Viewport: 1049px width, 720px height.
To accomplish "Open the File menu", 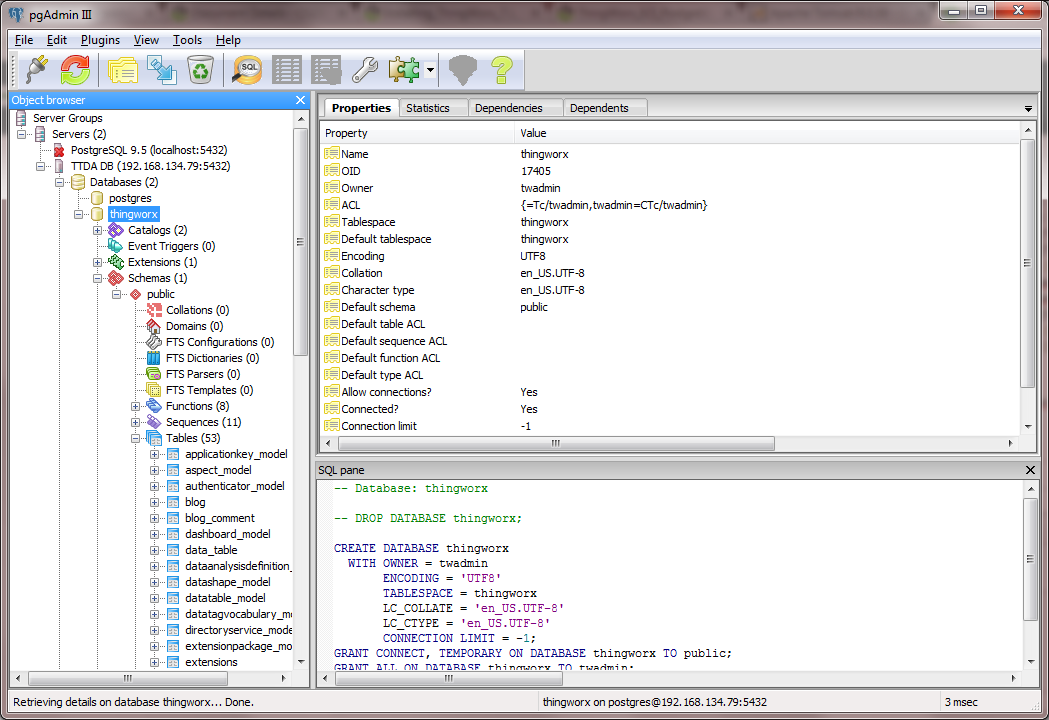I will [24, 40].
